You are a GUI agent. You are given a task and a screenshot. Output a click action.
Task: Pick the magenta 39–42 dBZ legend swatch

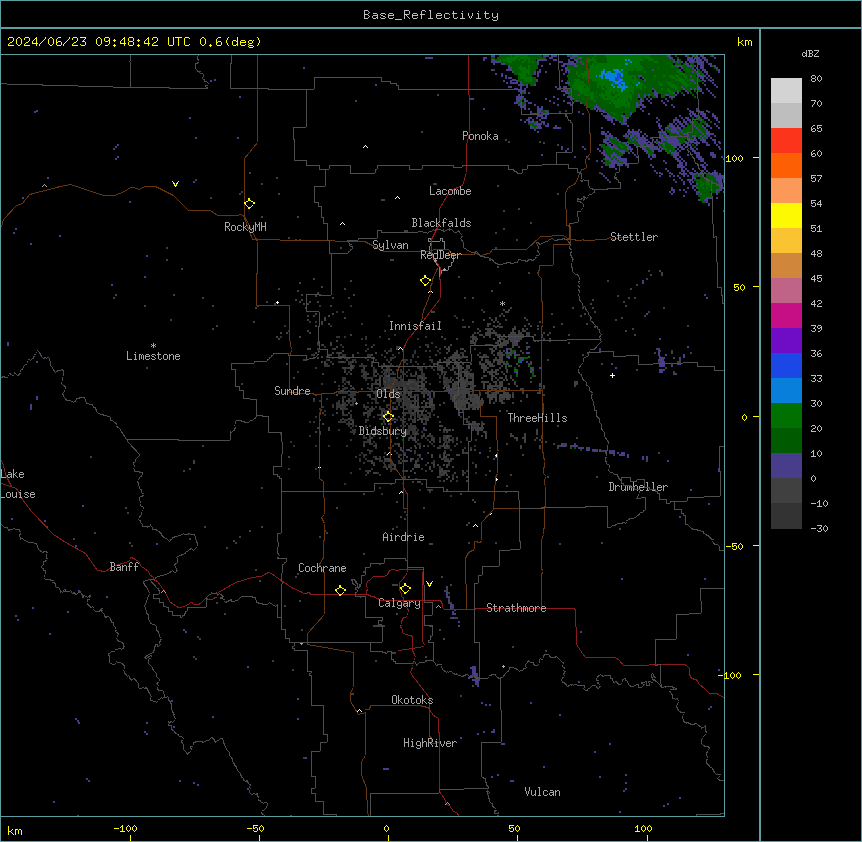click(x=786, y=315)
